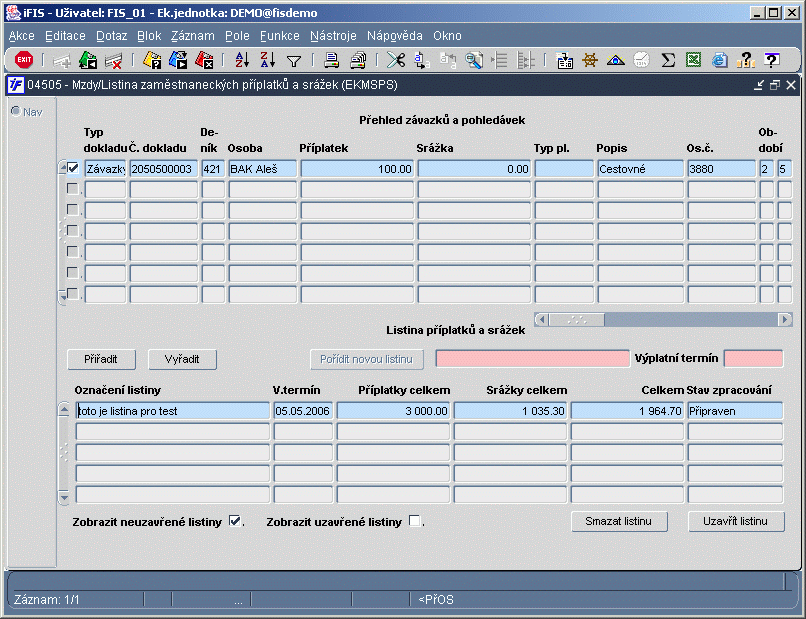Image resolution: width=806 pixels, height=619 pixels.
Task: Click the Smazat listinu button
Action: coord(619,521)
